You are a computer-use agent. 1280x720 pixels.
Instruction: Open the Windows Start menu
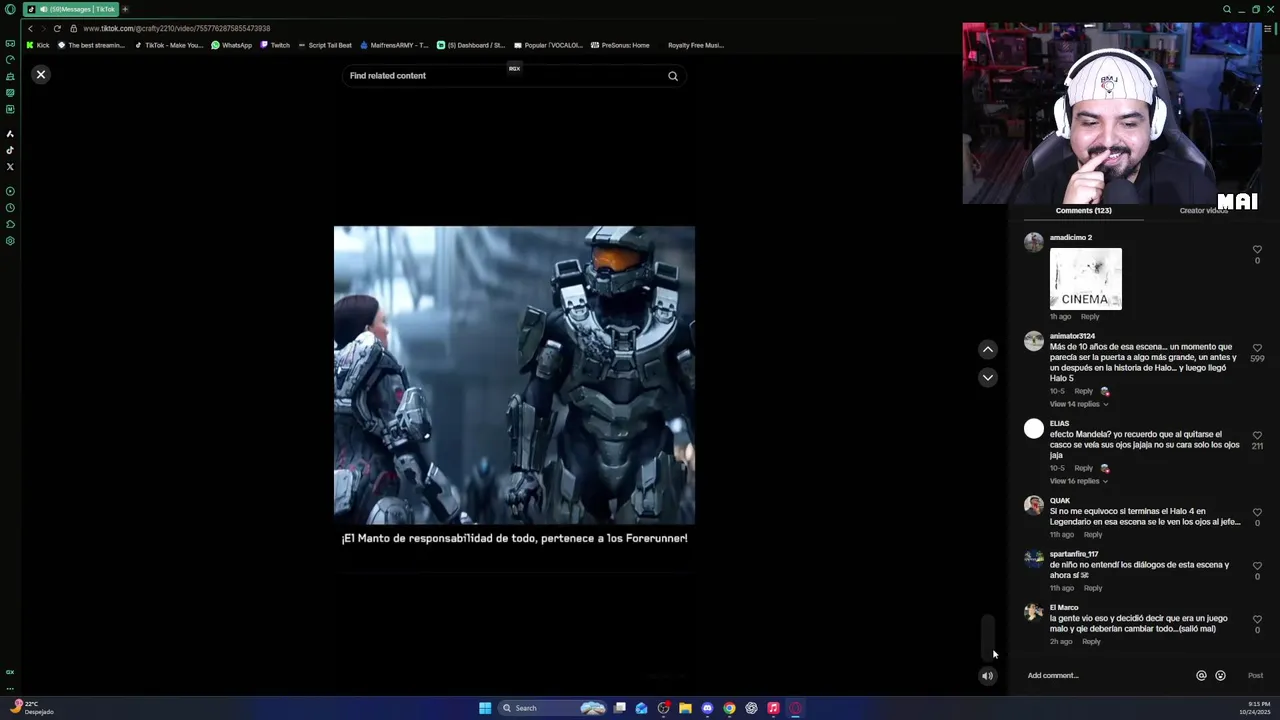click(x=485, y=708)
